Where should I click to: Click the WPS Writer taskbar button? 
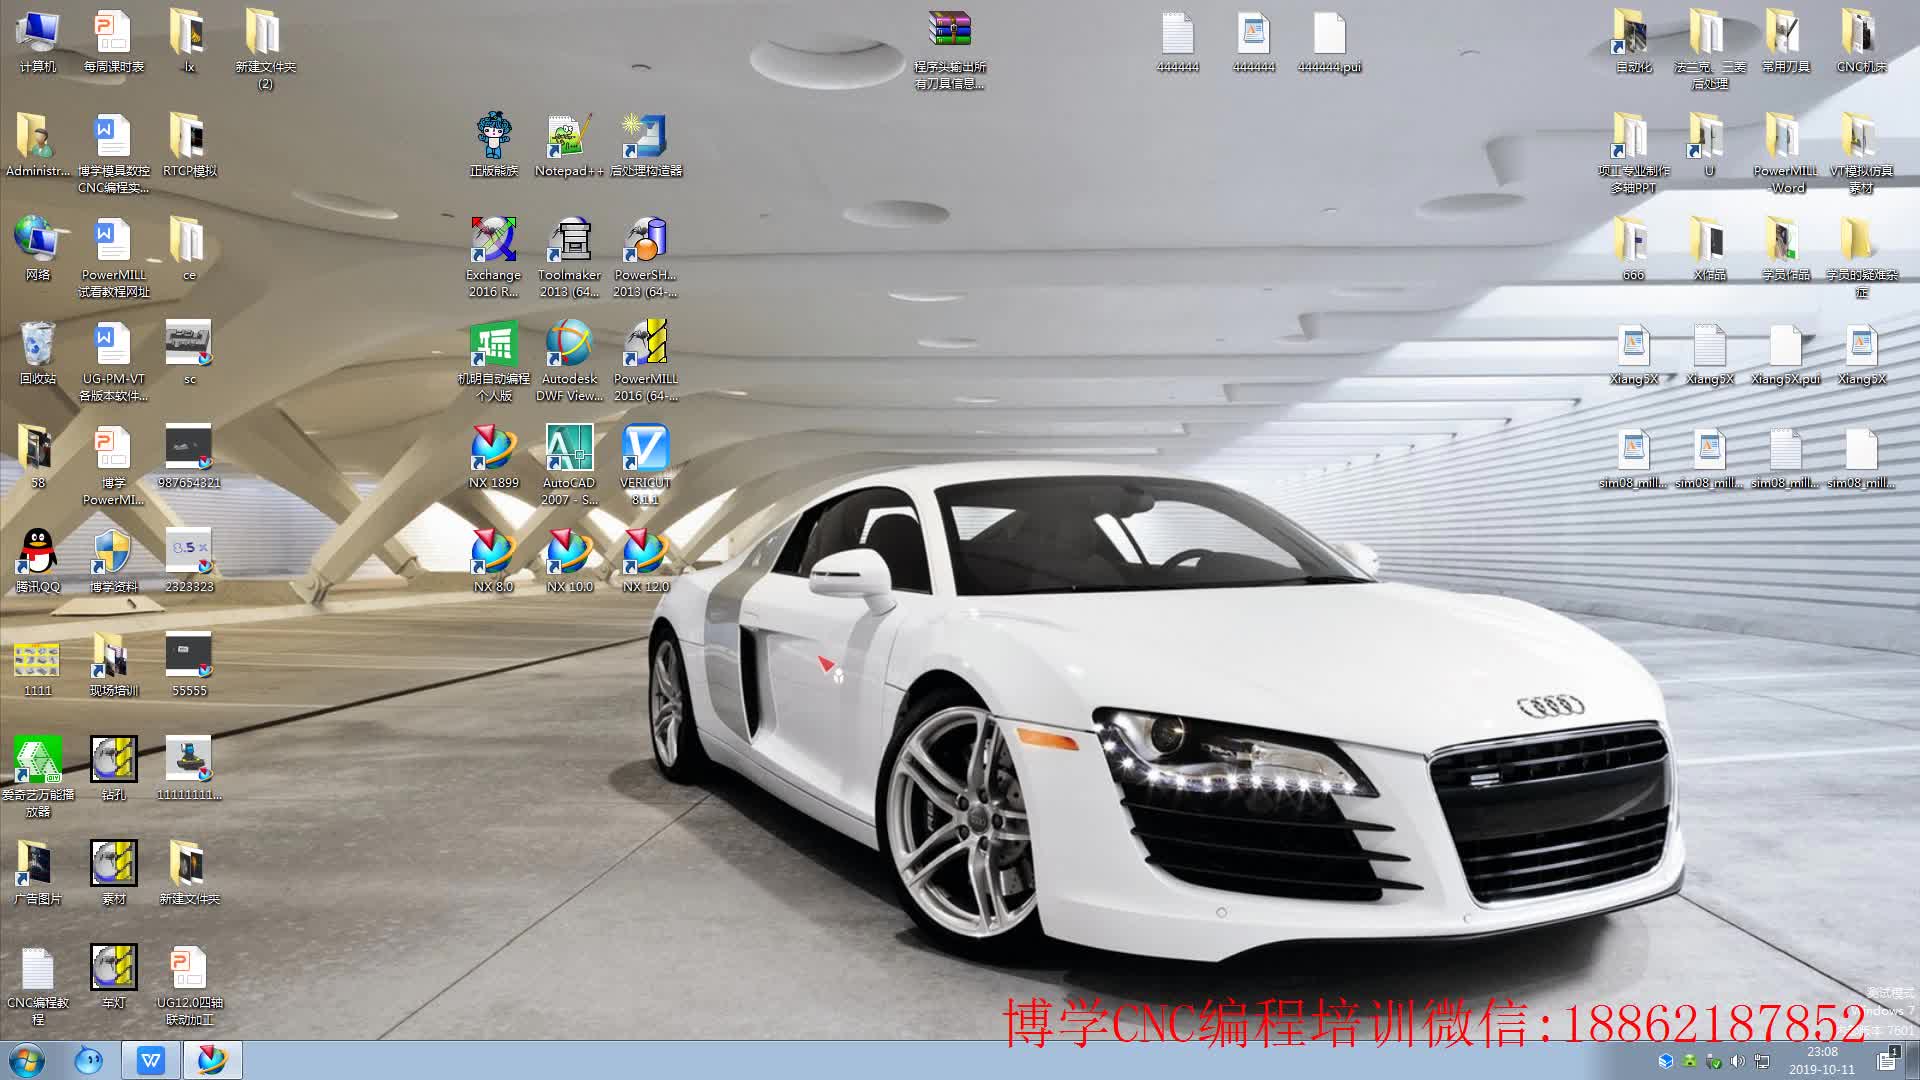(151, 1060)
